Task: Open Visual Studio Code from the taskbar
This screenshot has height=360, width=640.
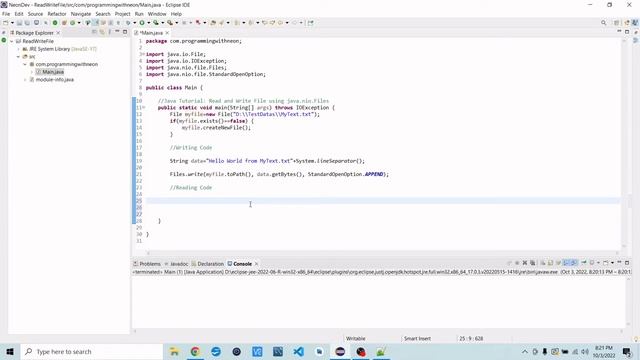Action: (x=299, y=351)
